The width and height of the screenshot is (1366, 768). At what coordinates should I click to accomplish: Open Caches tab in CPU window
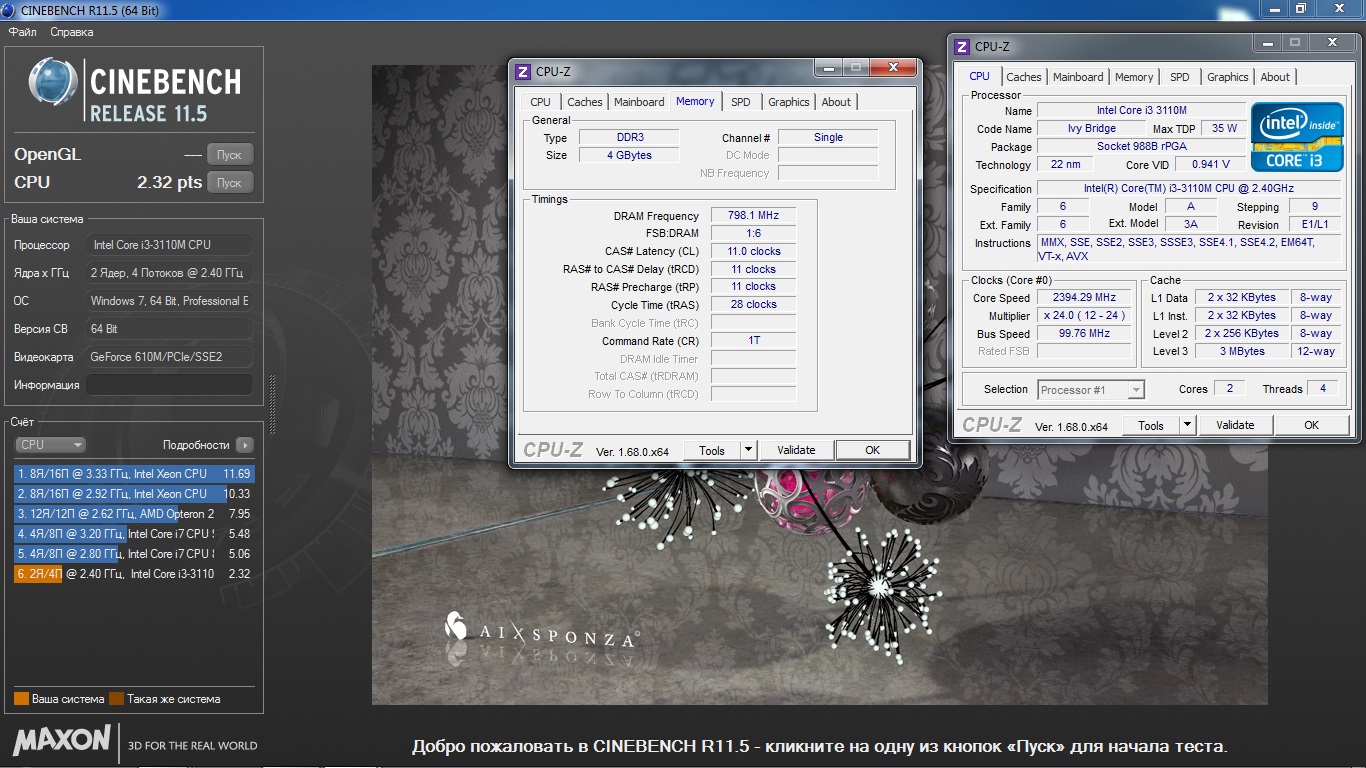pyautogui.click(x=1024, y=77)
